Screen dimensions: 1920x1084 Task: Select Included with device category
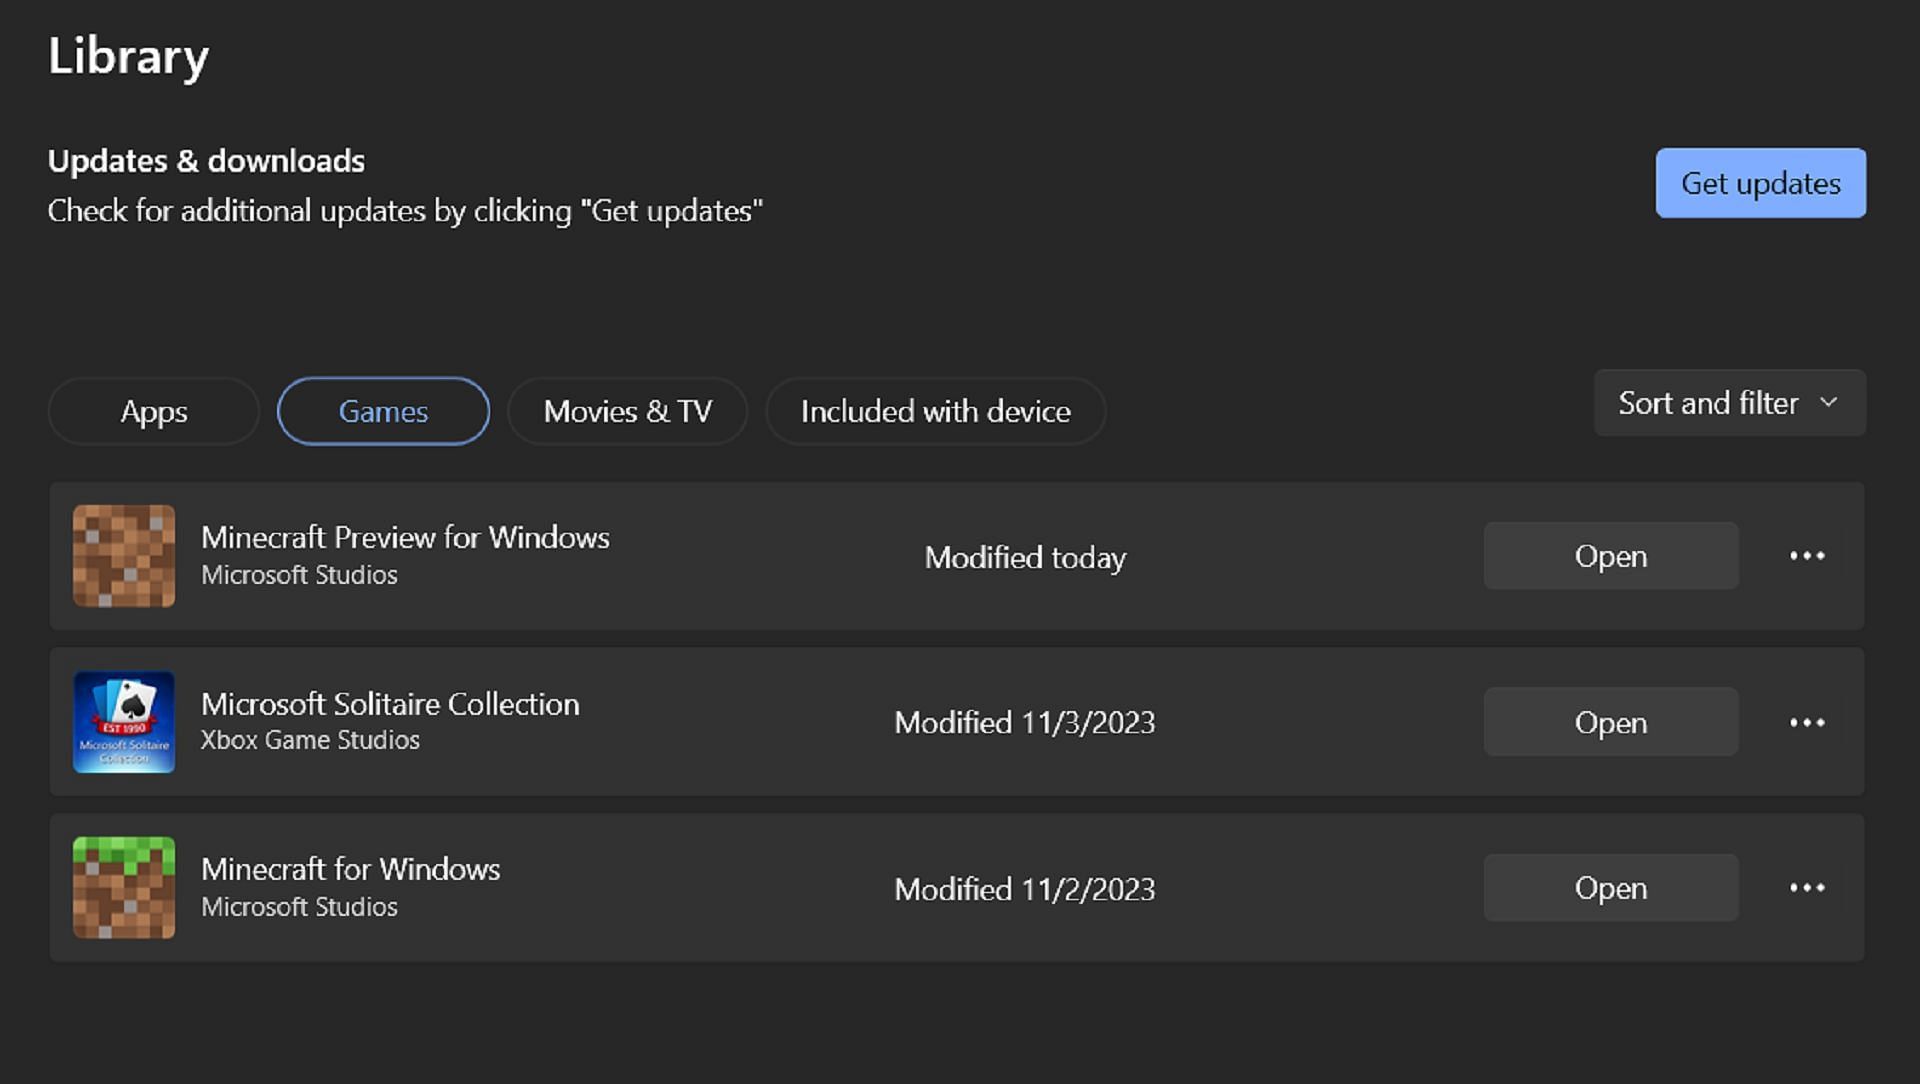coord(936,411)
